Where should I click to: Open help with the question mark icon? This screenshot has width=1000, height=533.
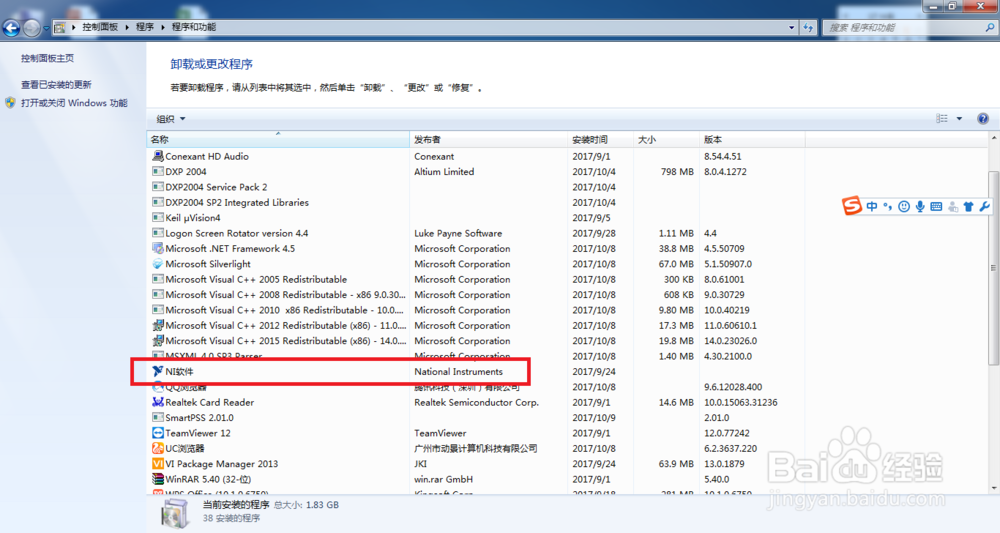[x=983, y=119]
